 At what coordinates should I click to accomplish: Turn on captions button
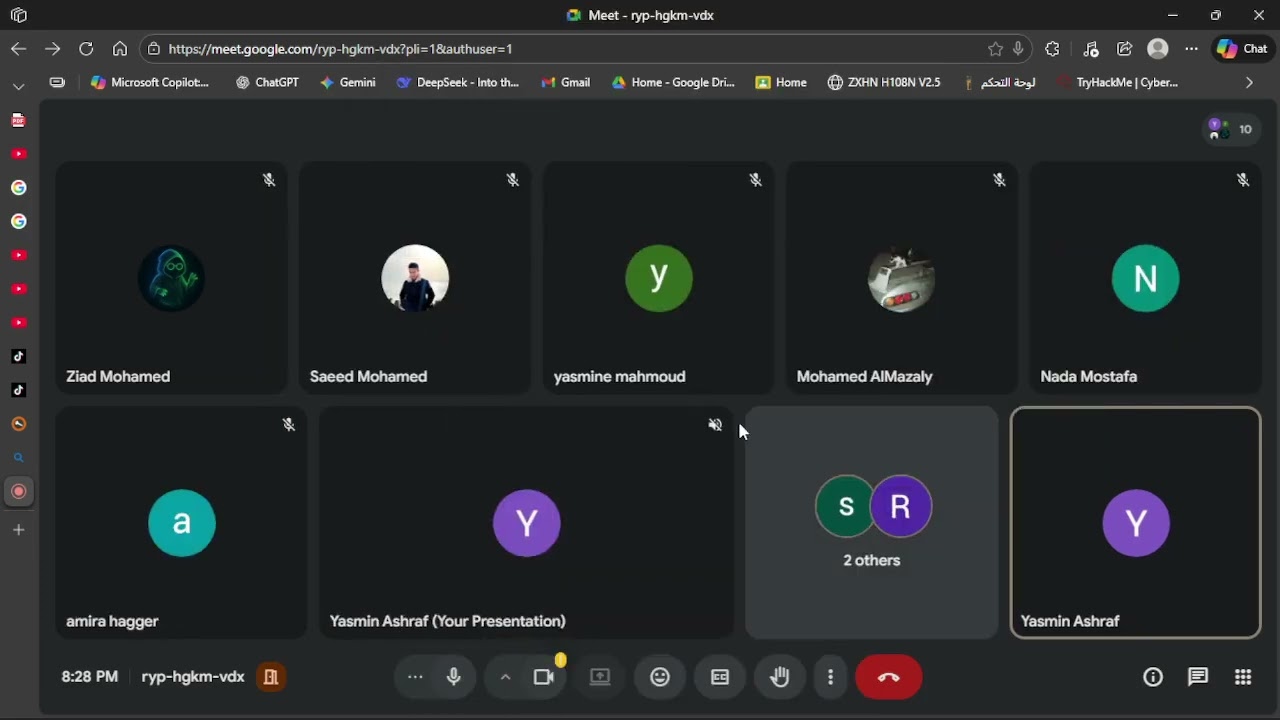(x=720, y=677)
